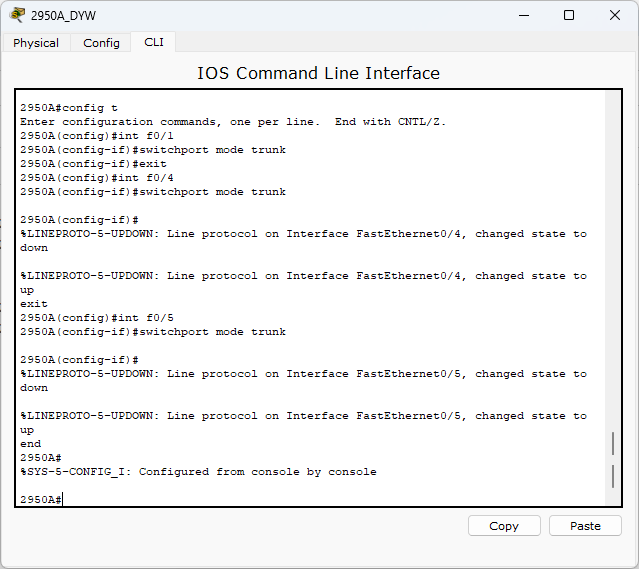Image resolution: width=639 pixels, height=569 pixels.
Task: Click the Packet Tracer switch icon in title bar
Action: tap(17, 15)
